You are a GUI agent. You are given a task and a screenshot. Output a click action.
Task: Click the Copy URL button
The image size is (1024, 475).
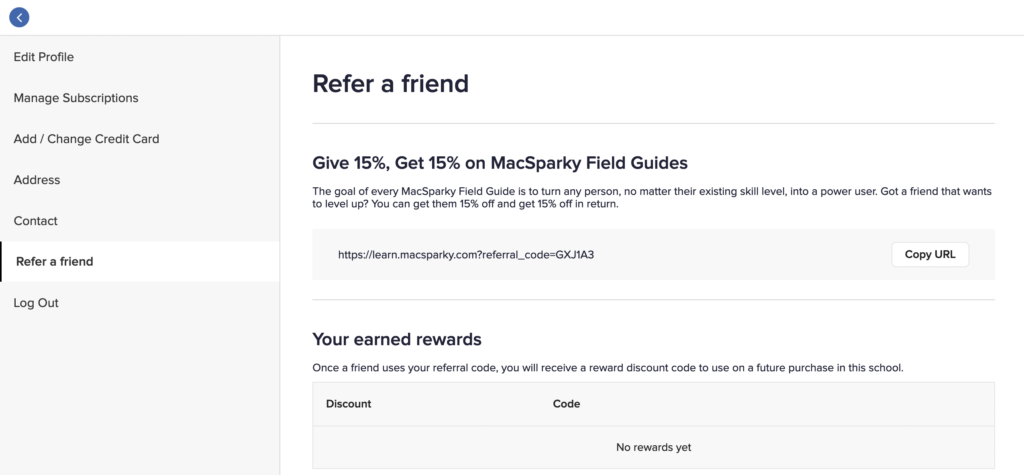930,255
